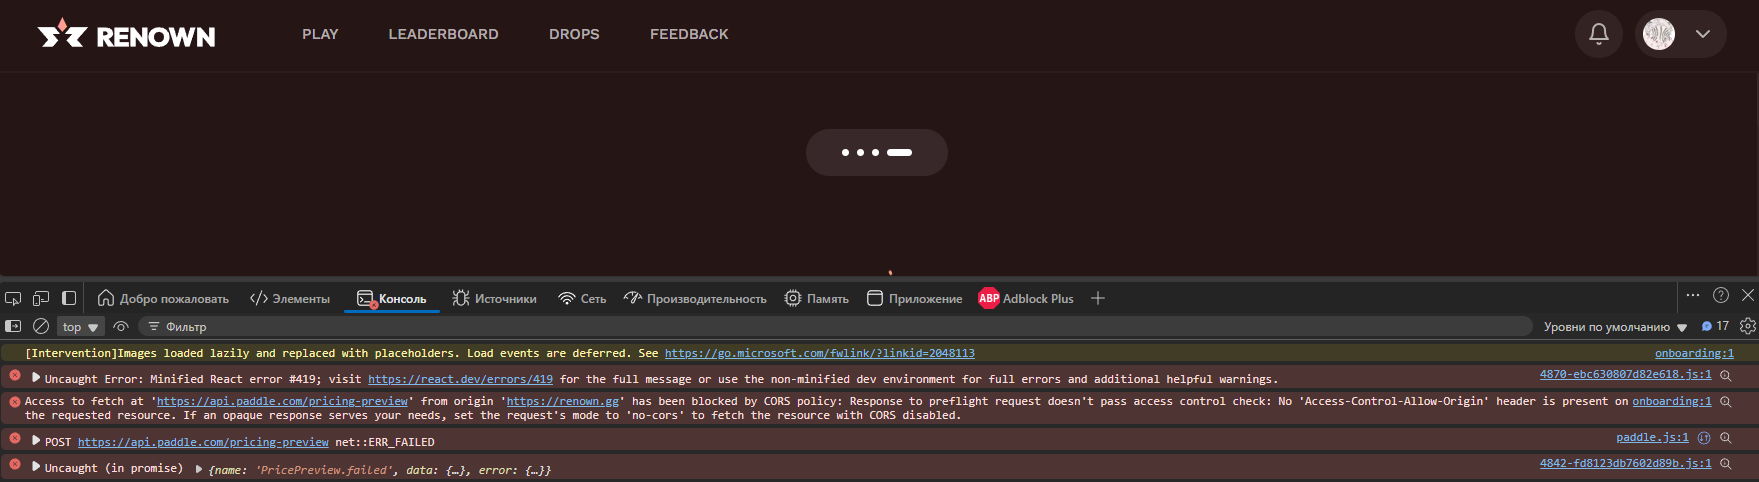Viewport: 1759px width, 482px height.
Task: Click the POST error red icon
Action: [x=15, y=438]
